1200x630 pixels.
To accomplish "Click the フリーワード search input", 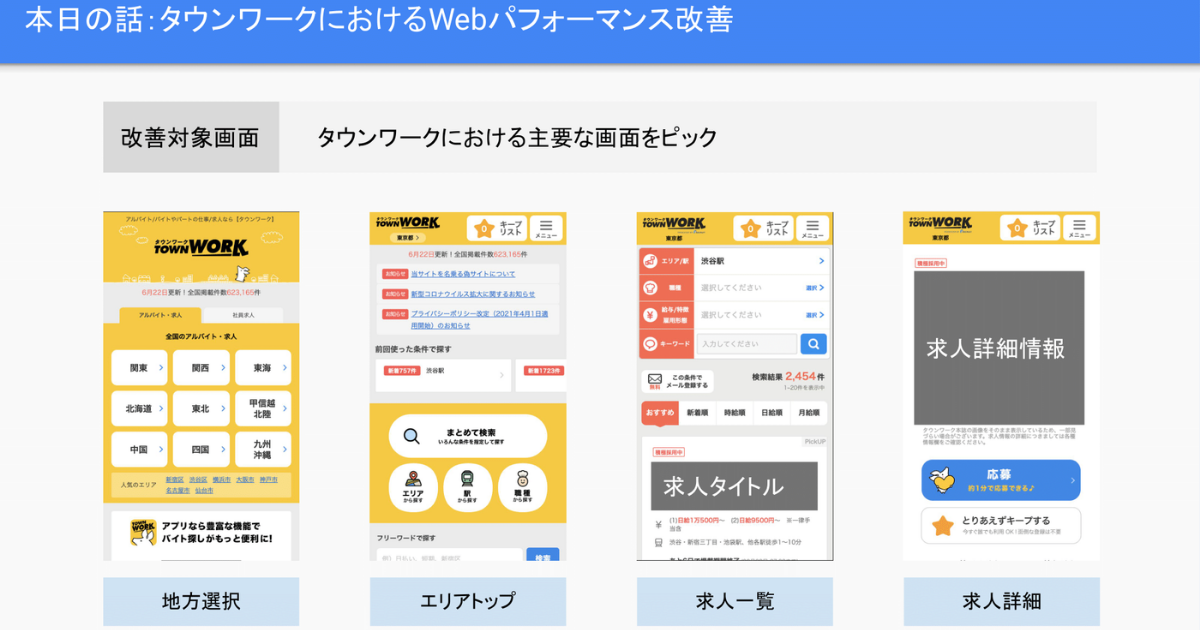I will tap(449, 556).
